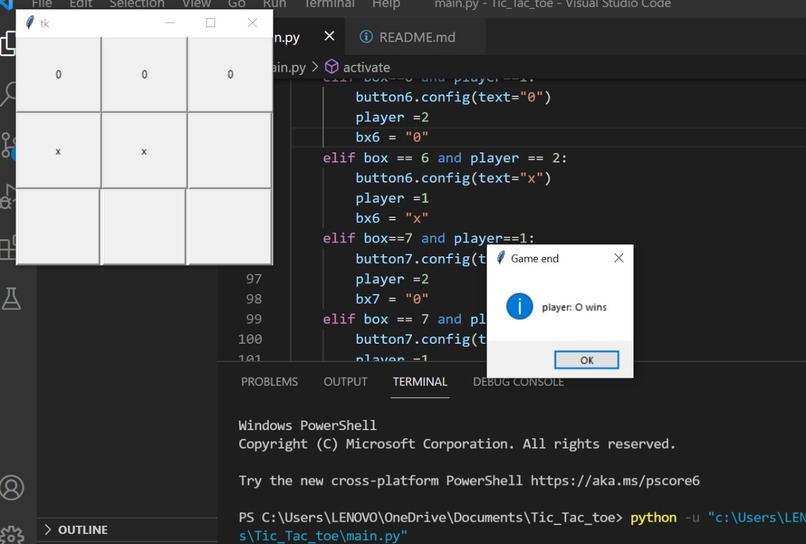
Task: Close the Game end dialog
Action: [x=619, y=258]
